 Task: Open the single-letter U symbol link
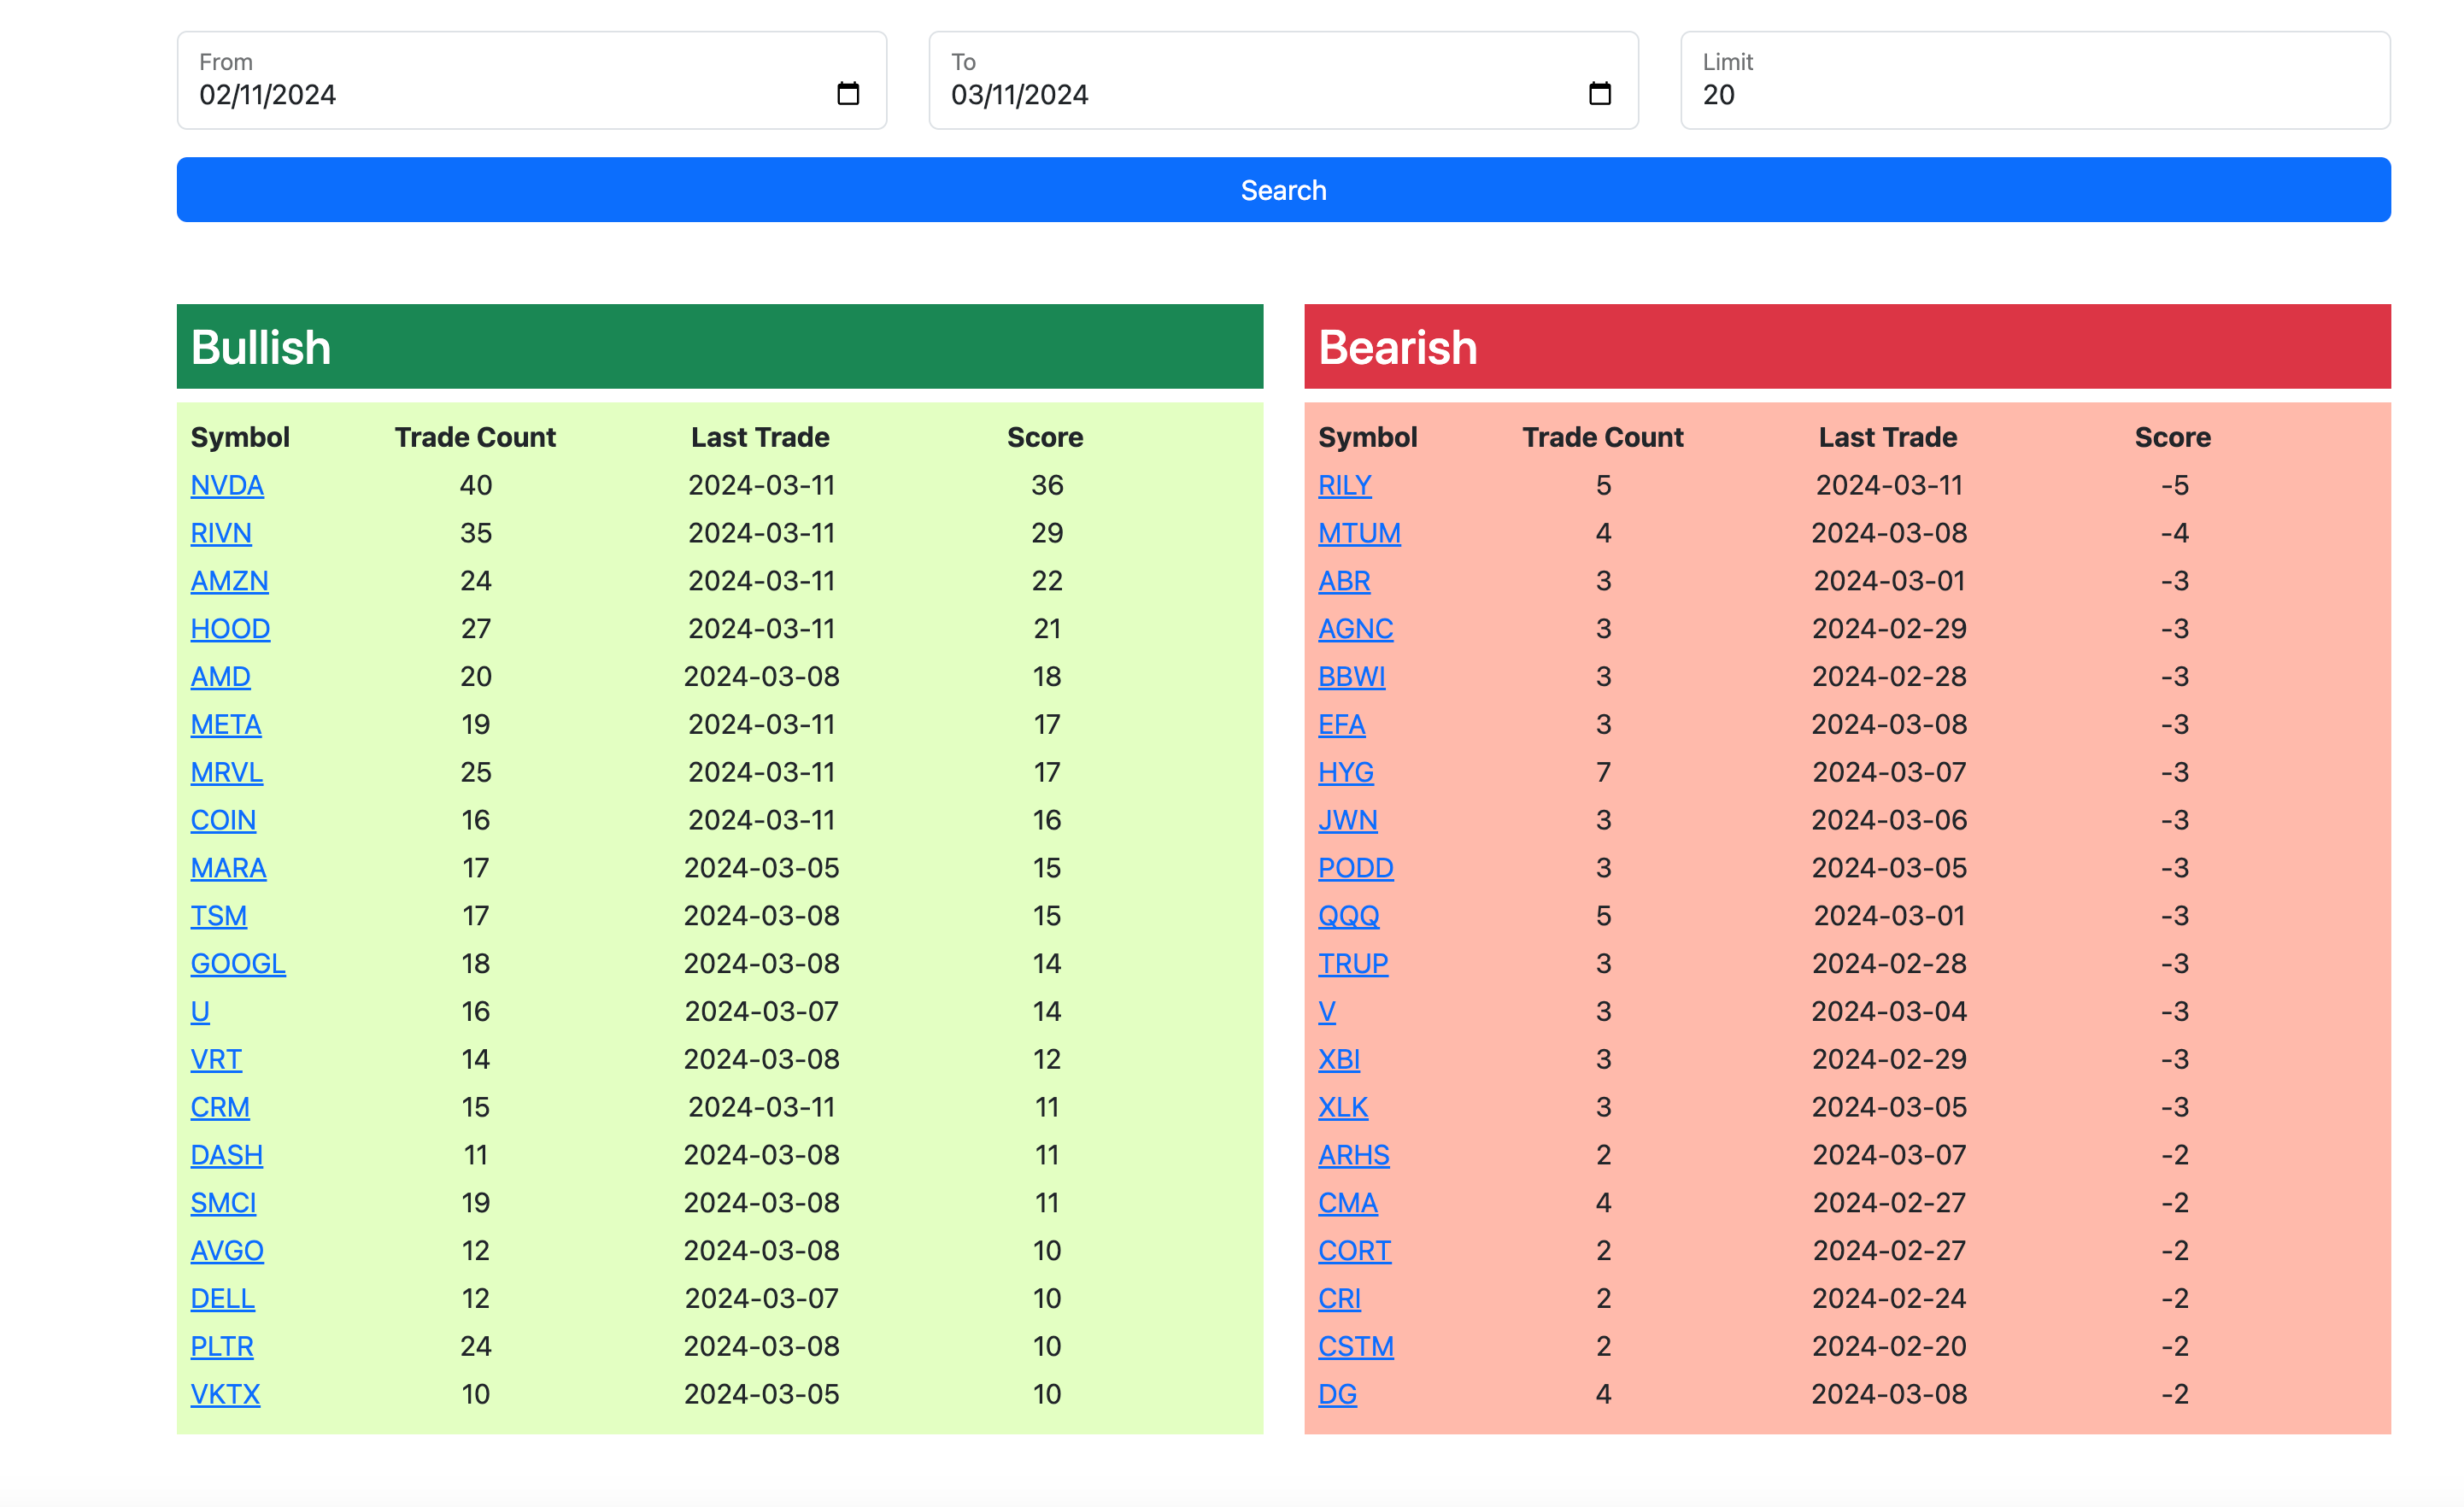[x=200, y=1012]
